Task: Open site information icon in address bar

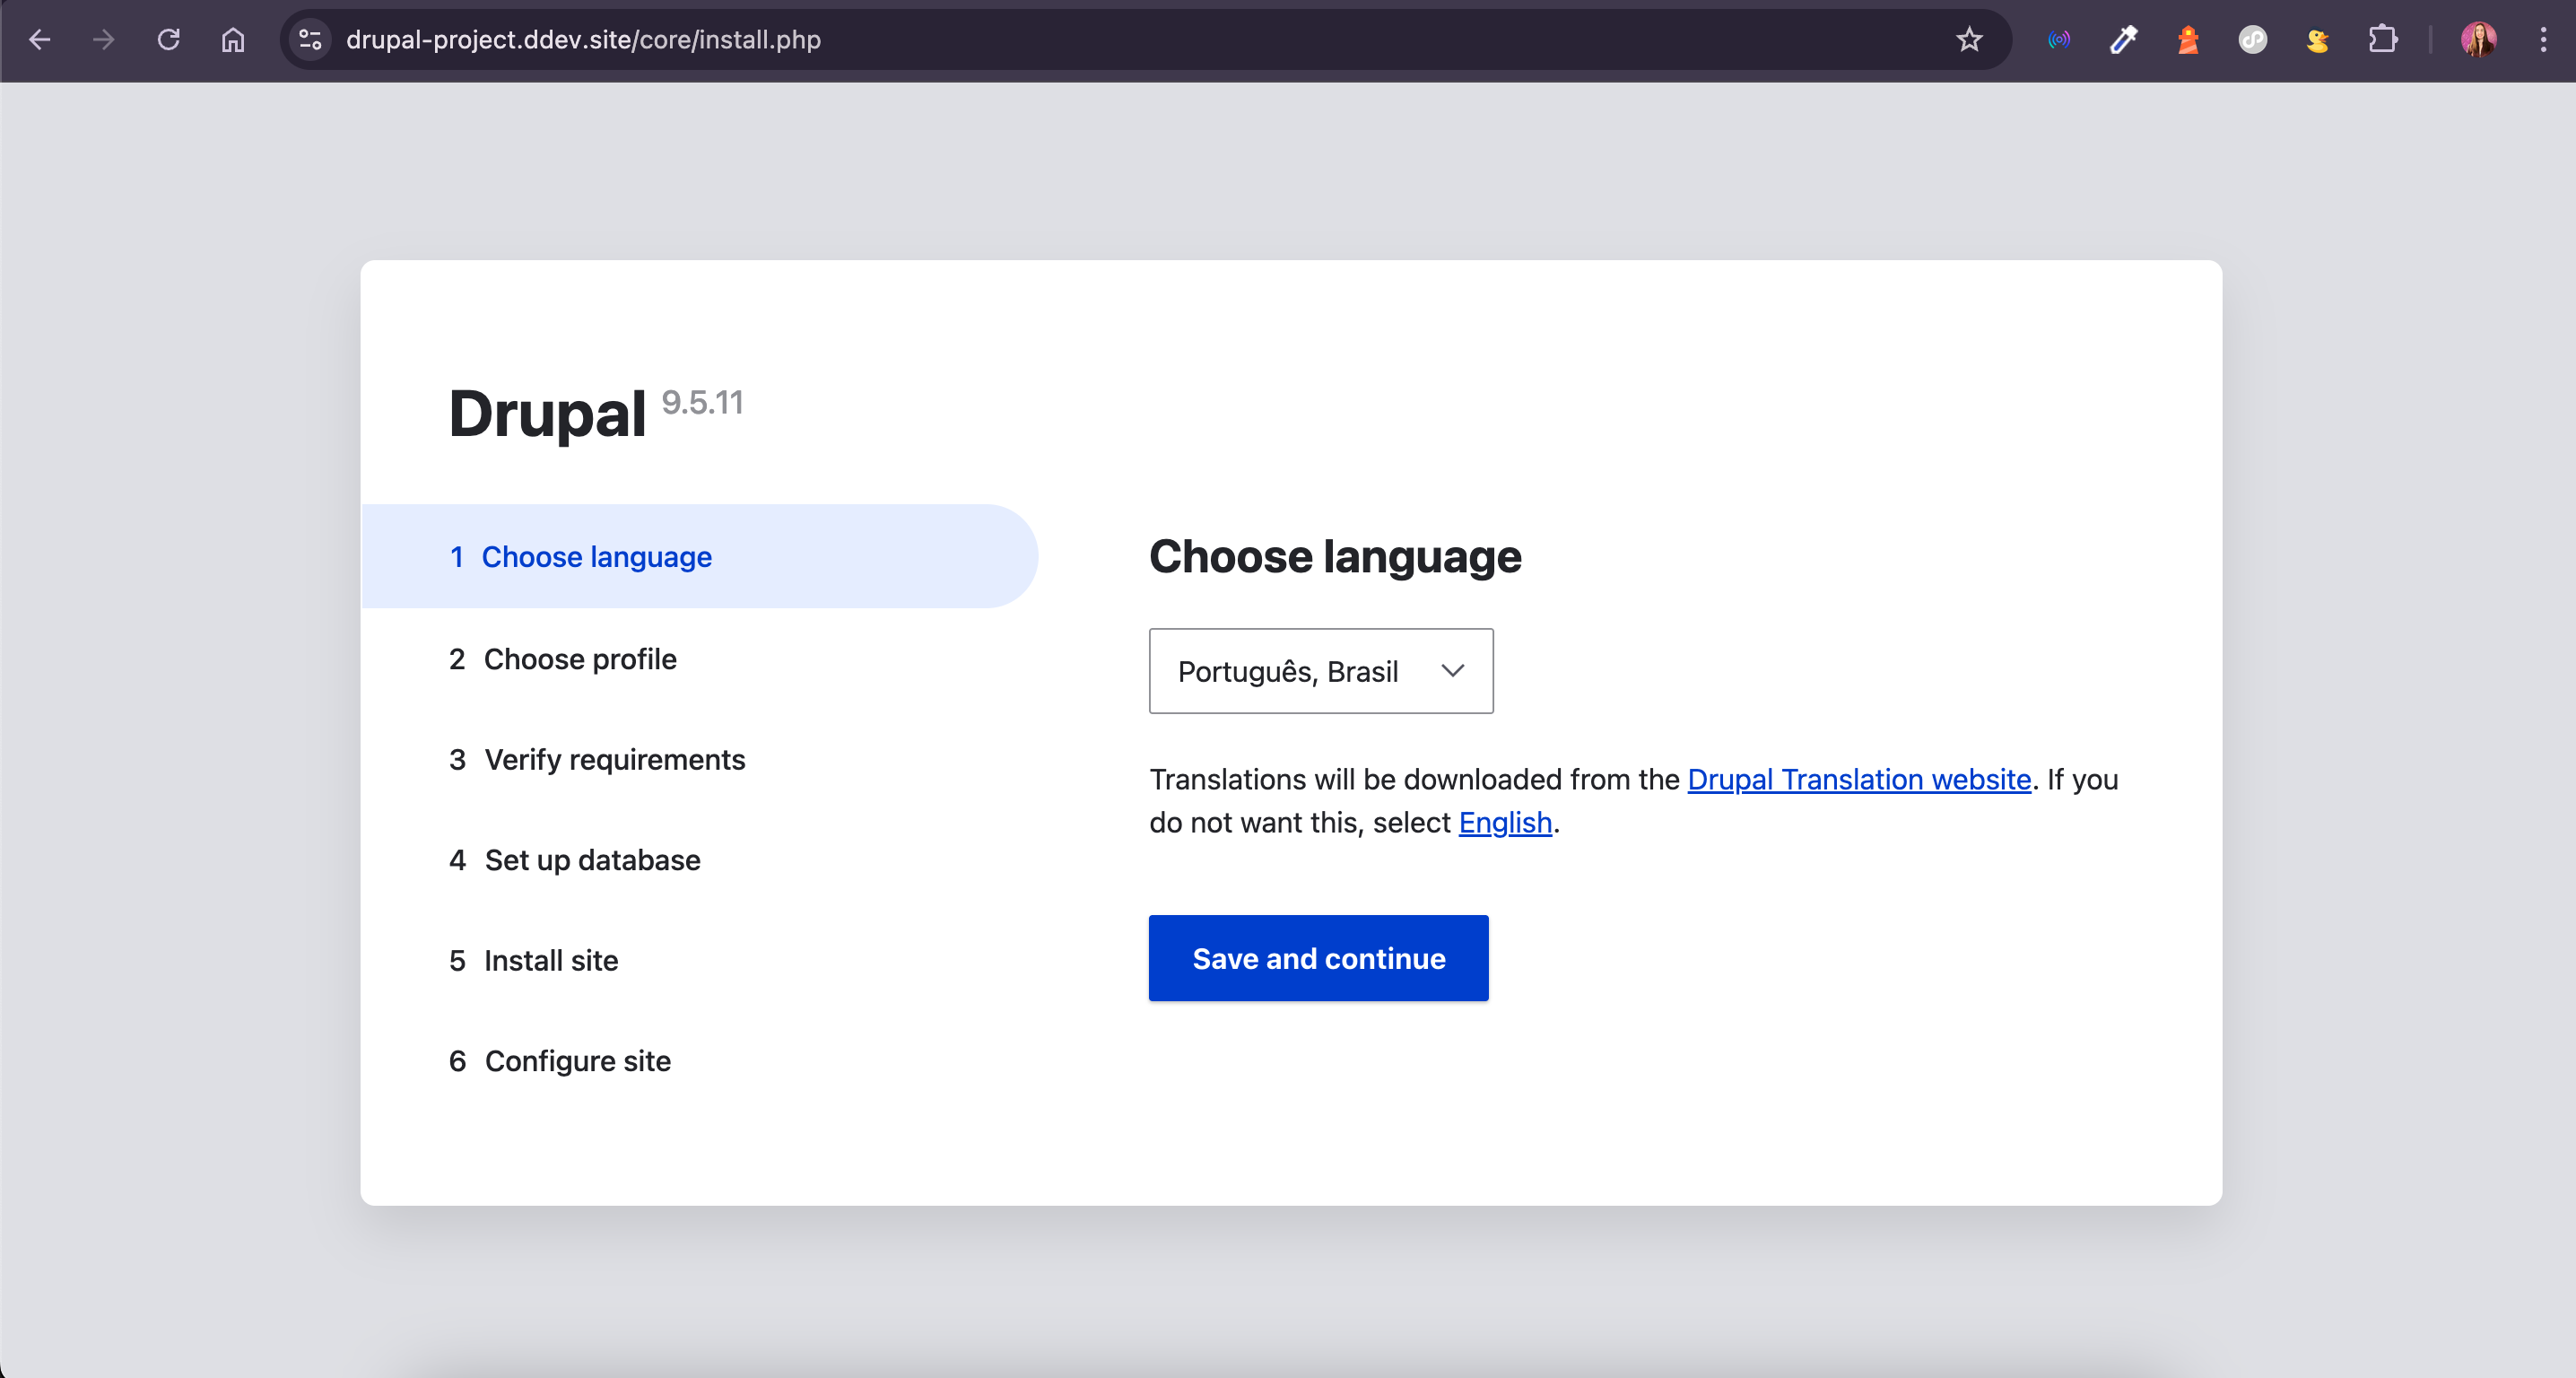Action: click(x=310, y=40)
